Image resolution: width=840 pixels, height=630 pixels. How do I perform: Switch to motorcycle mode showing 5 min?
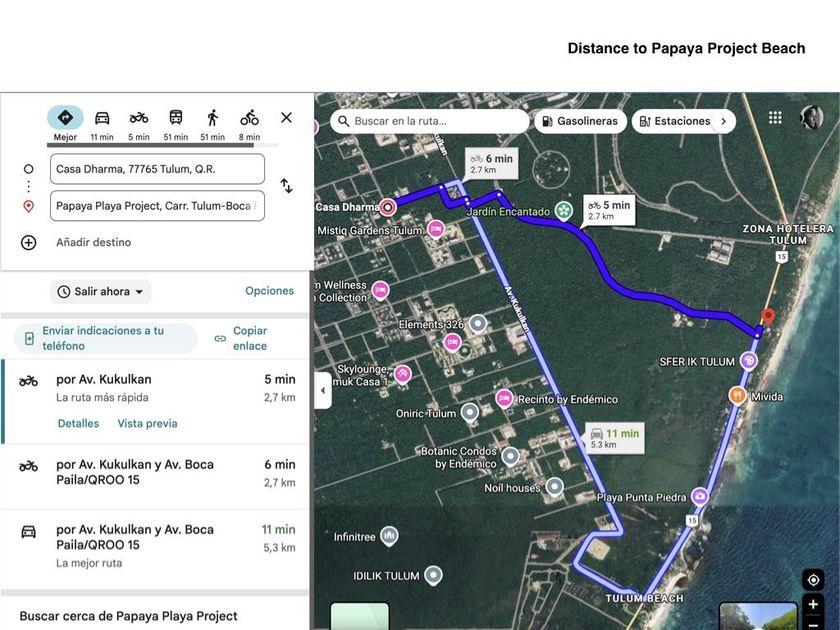point(139,124)
